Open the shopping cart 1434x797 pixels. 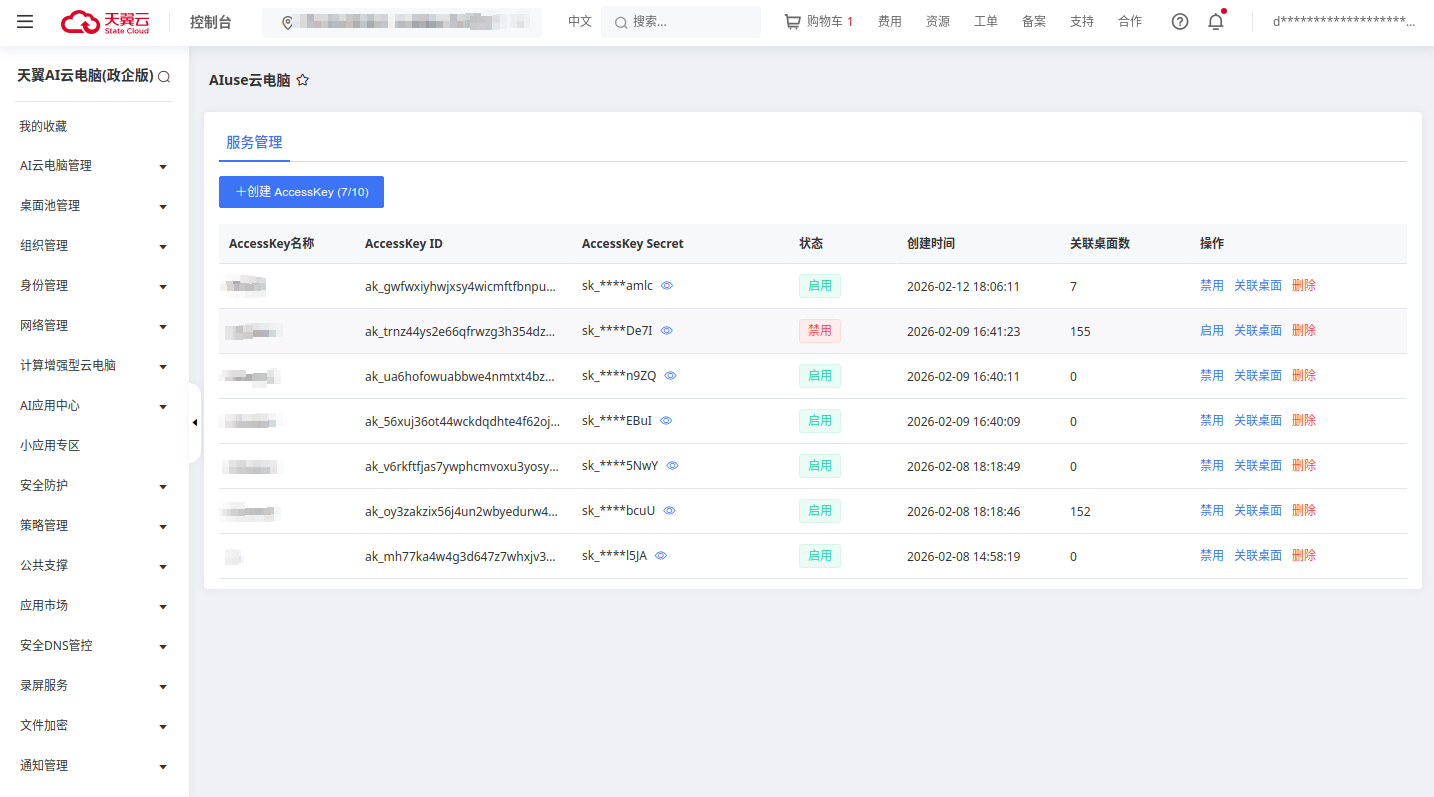pyautogui.click(x=818, y=22)
